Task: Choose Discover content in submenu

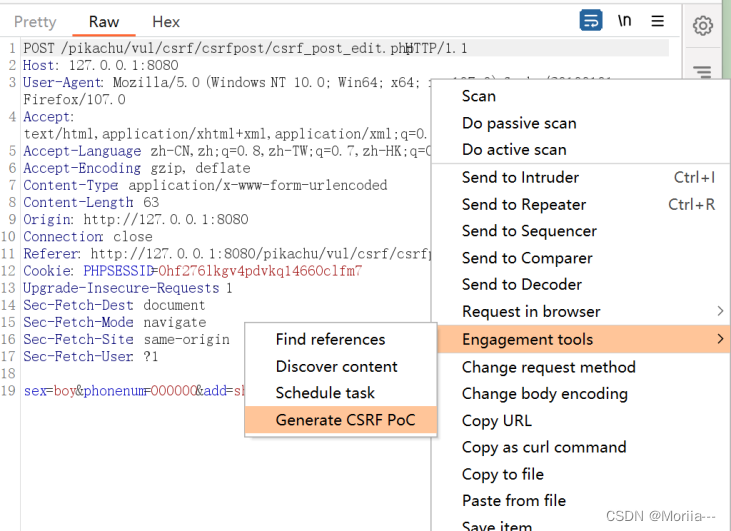Action: [x=341, y=366]
